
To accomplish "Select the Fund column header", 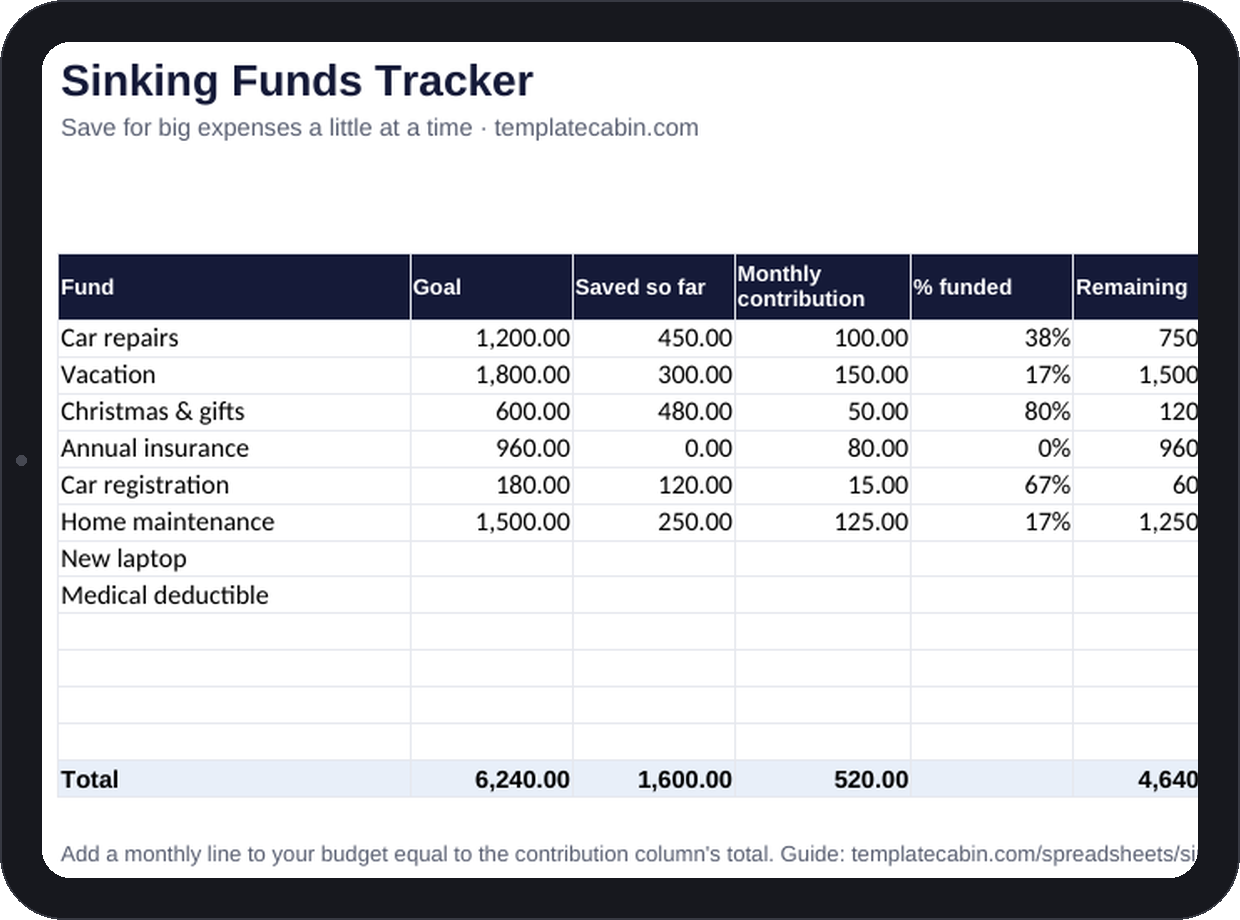I will (235, 287).
